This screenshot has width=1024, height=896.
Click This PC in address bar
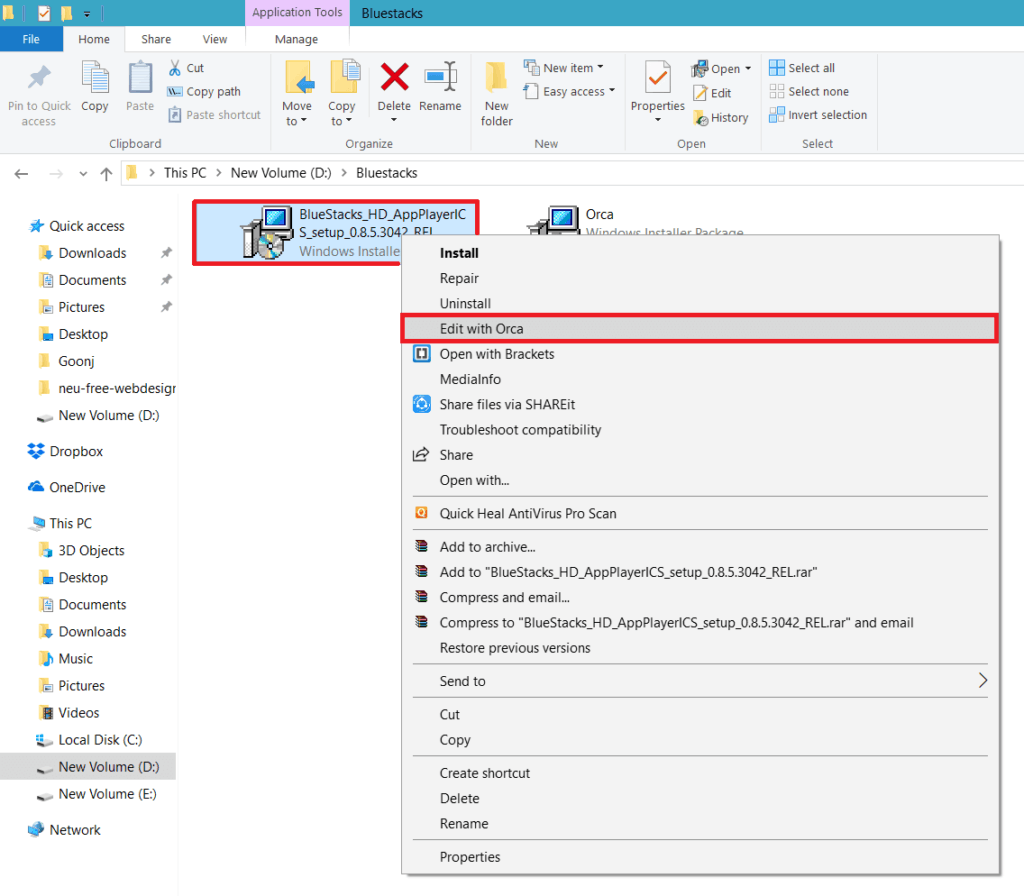coord(185,173)
